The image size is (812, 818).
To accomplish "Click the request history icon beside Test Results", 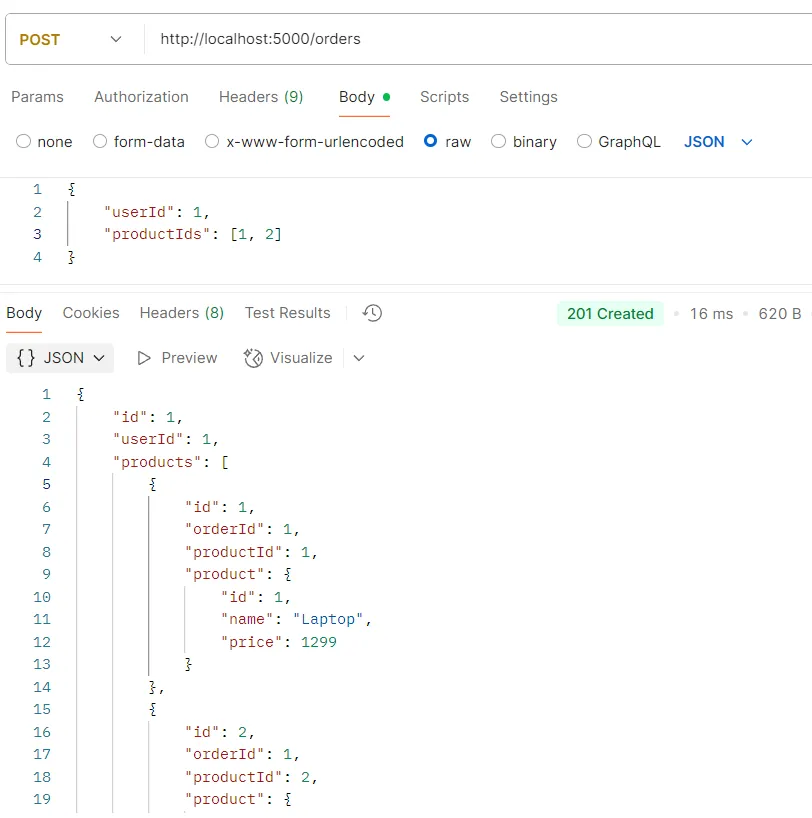I will click(x=371, y=313).
